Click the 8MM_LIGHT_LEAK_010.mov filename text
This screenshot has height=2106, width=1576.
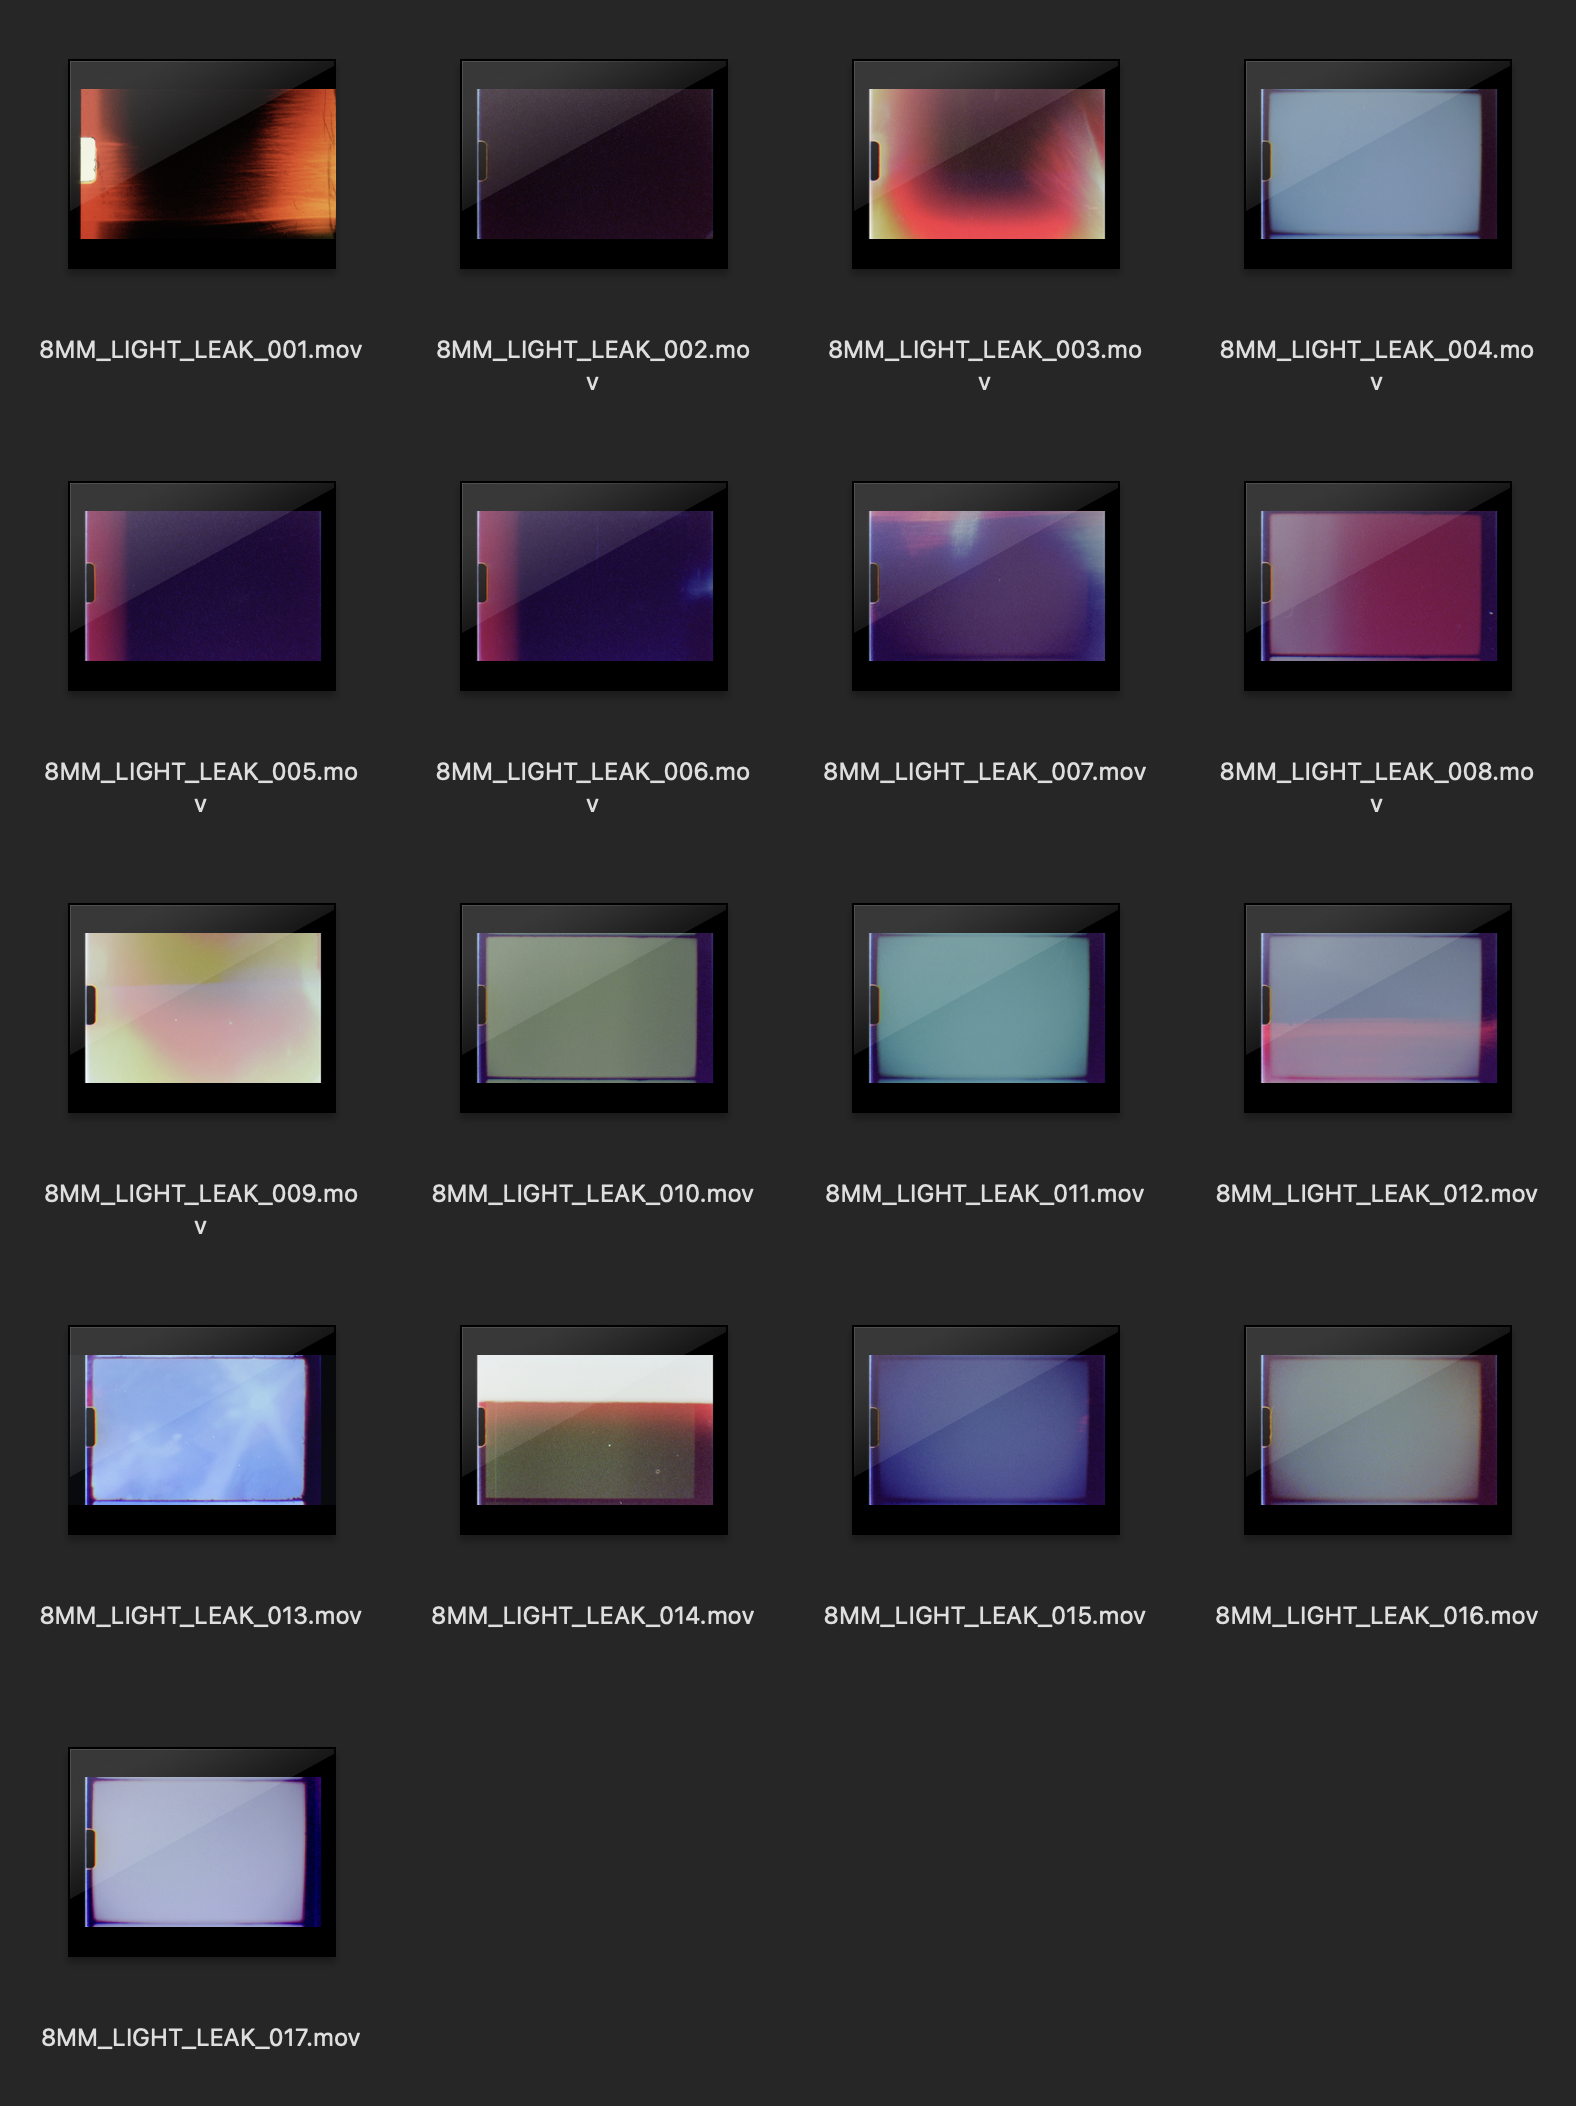(593, 1194)
